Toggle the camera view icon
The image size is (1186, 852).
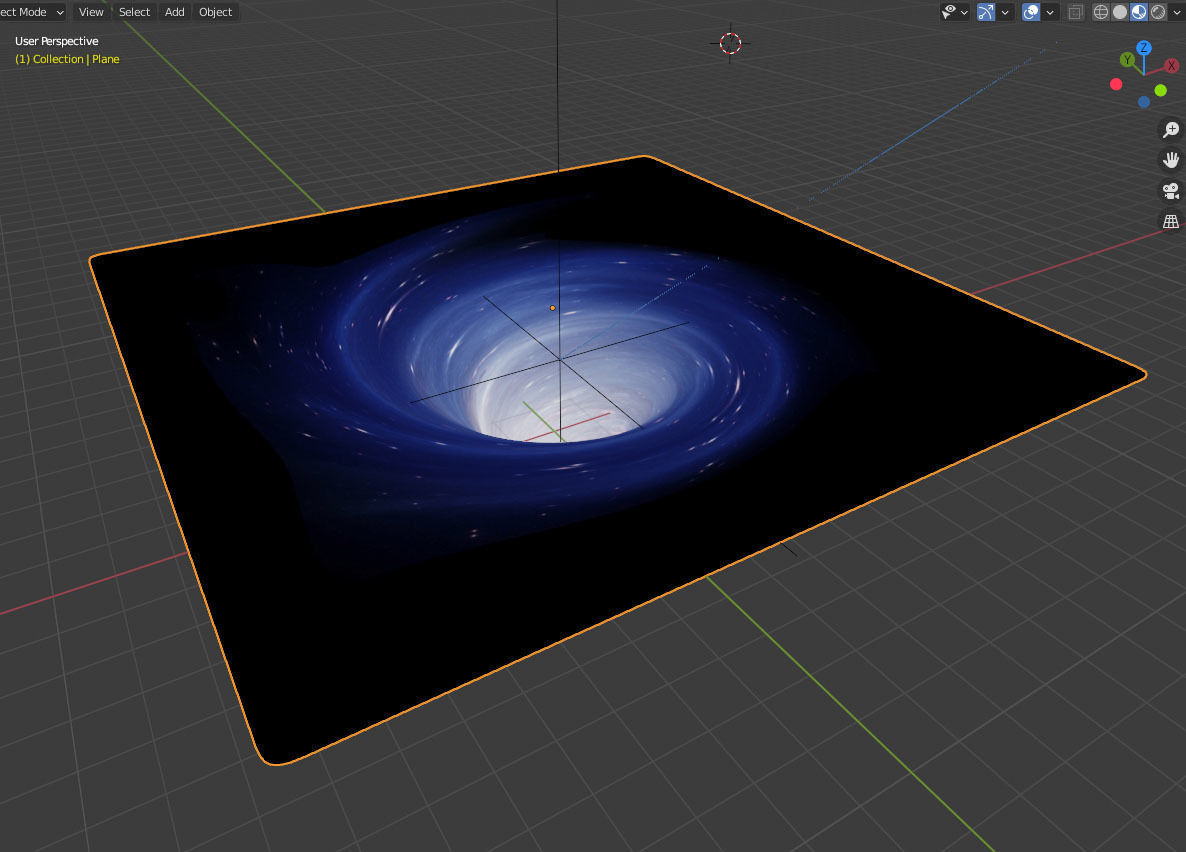coord(1171,191)
